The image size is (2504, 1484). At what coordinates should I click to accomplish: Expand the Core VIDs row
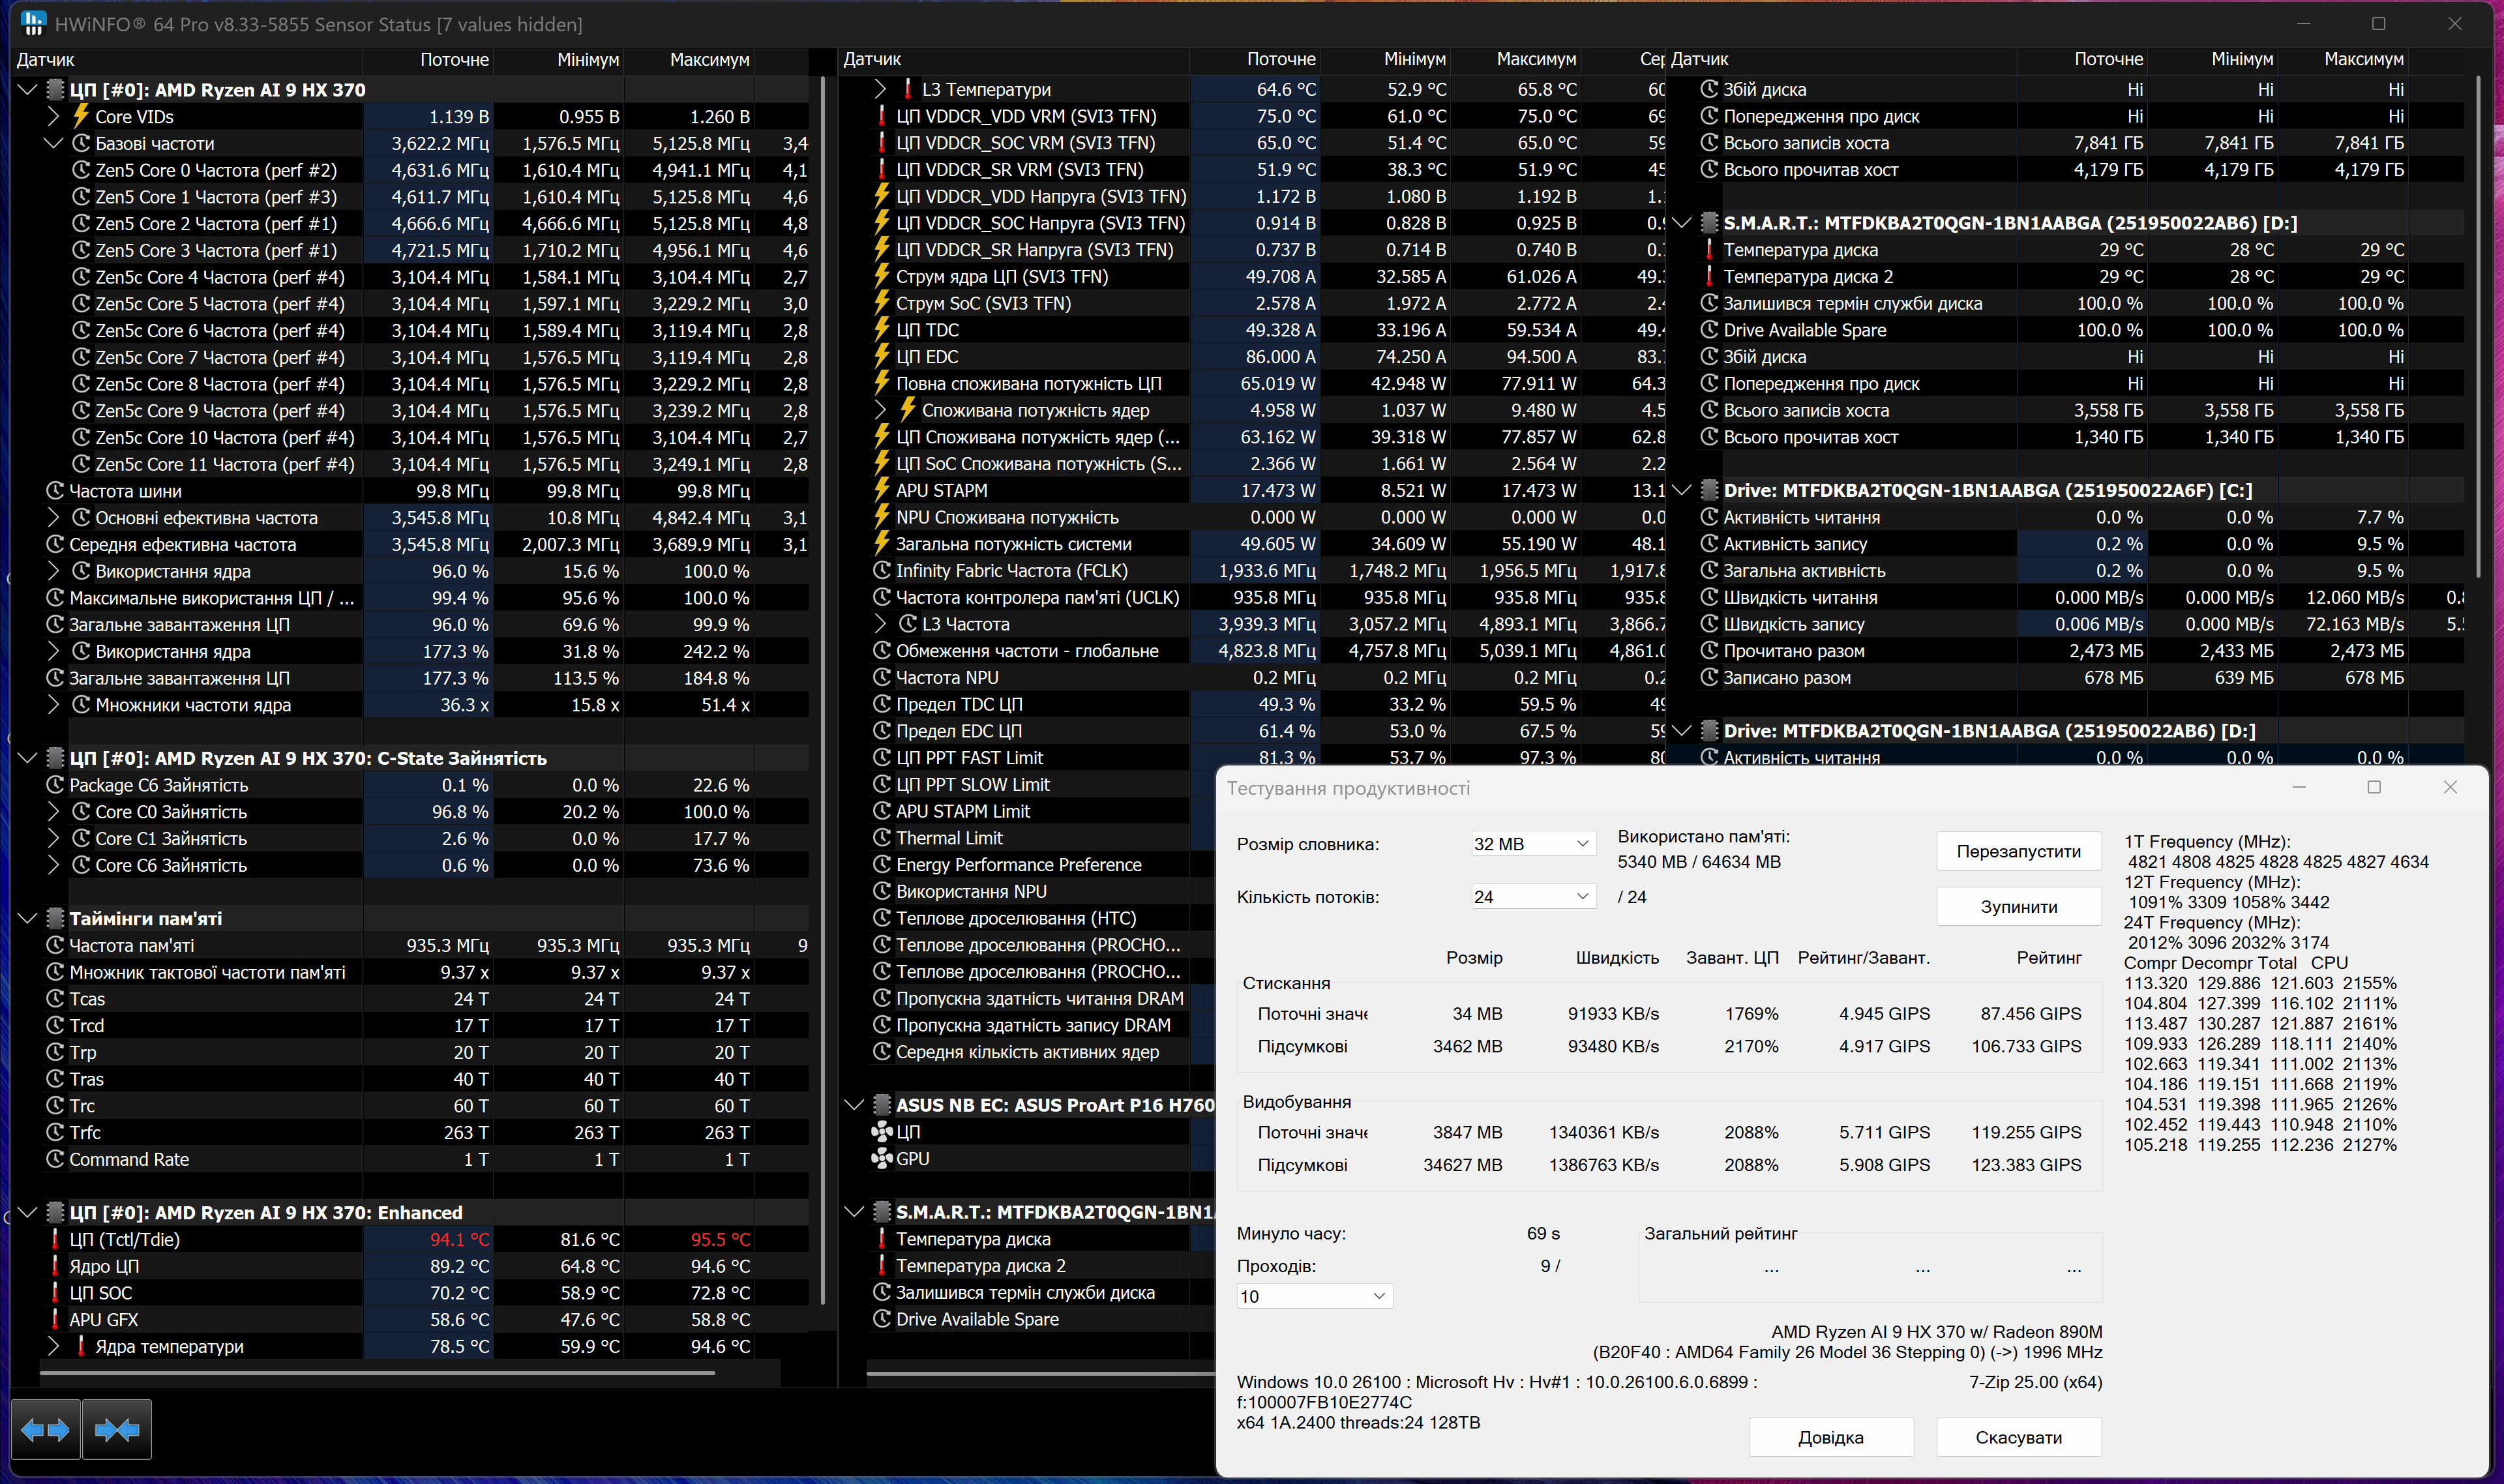[x=54, y=116]
